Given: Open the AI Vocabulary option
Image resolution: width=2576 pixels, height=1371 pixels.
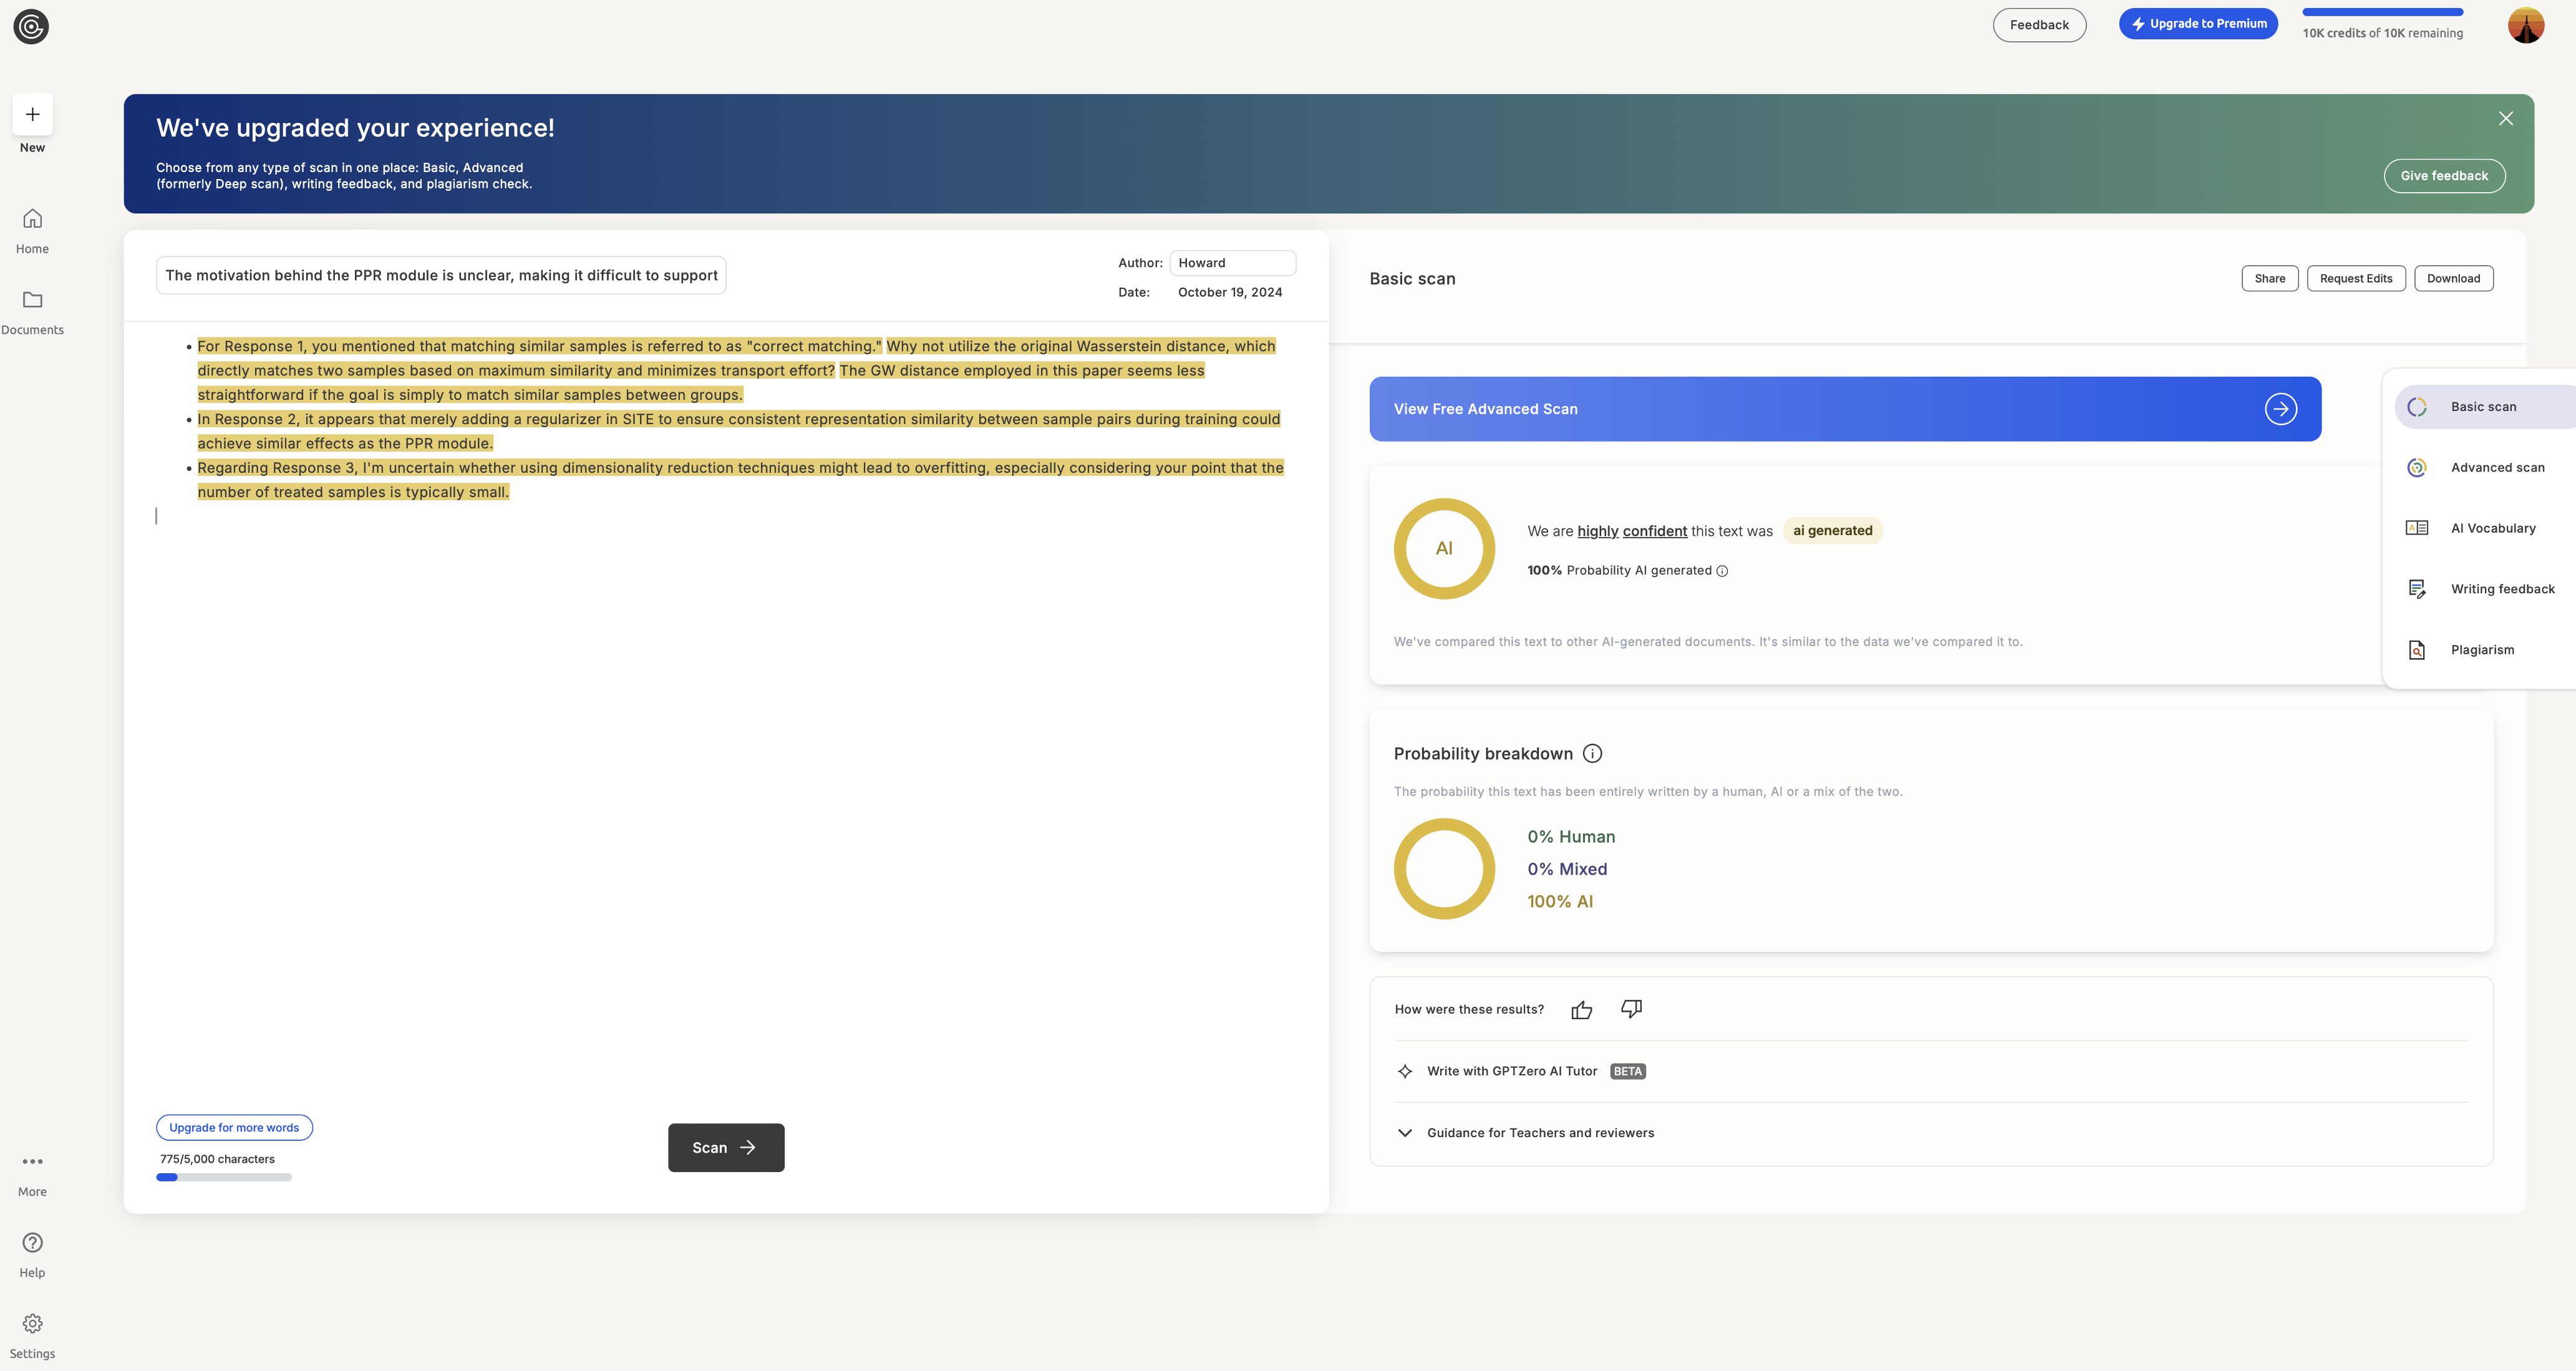Looking at the screenshot, I should click(x=2492, y=528).
